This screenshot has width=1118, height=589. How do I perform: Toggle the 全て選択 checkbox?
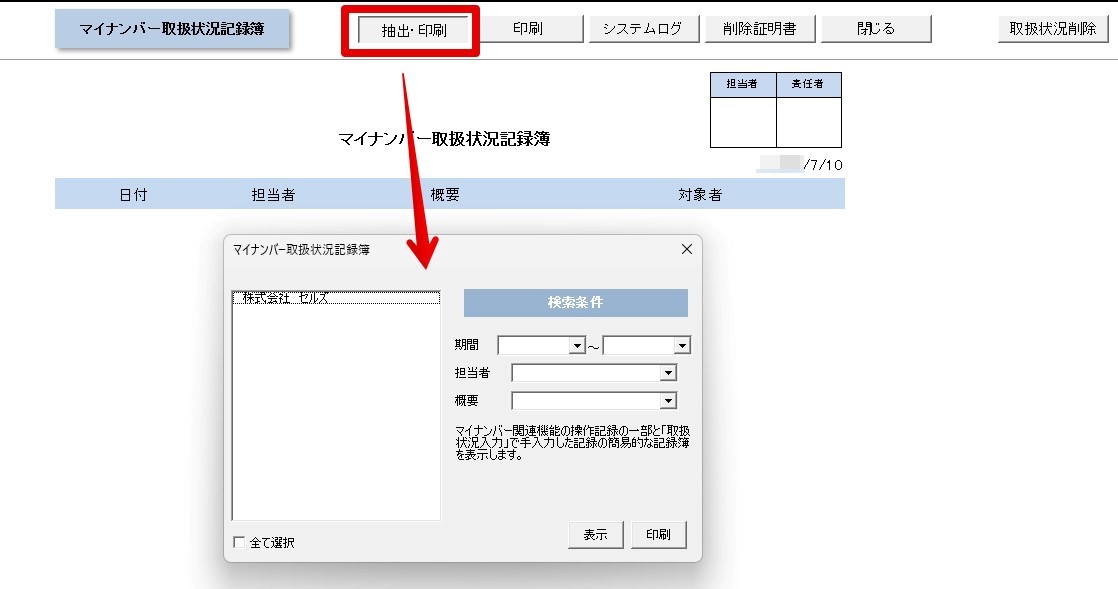(x=240, y=543)
